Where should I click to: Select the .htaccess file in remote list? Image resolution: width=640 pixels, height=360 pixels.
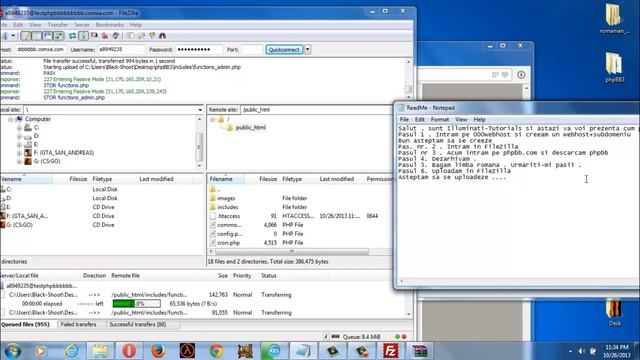(228, 216)
